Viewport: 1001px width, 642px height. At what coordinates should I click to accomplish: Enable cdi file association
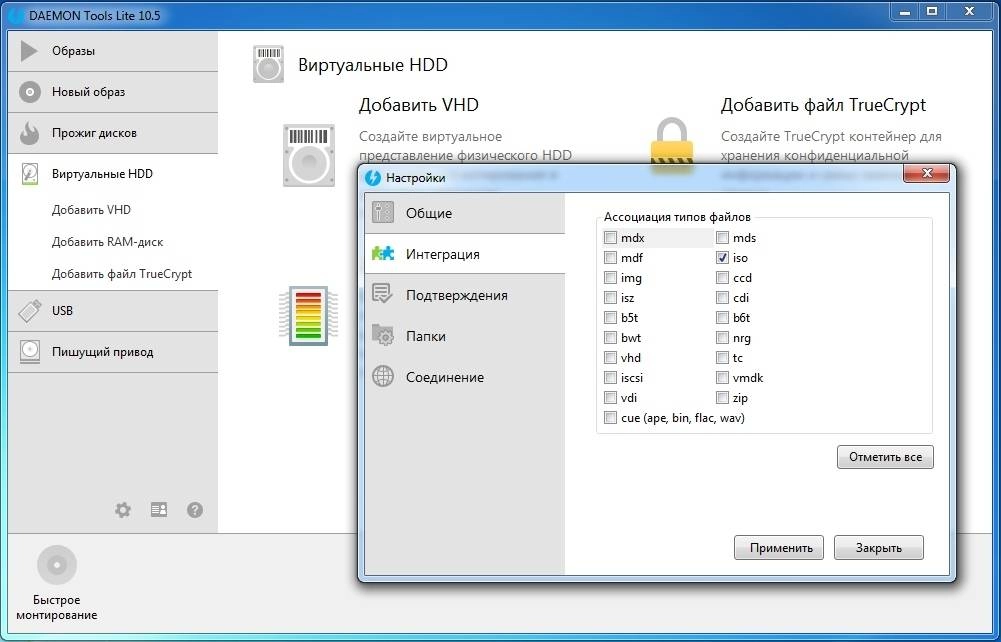pyautogui.click(x=722, y=297)
